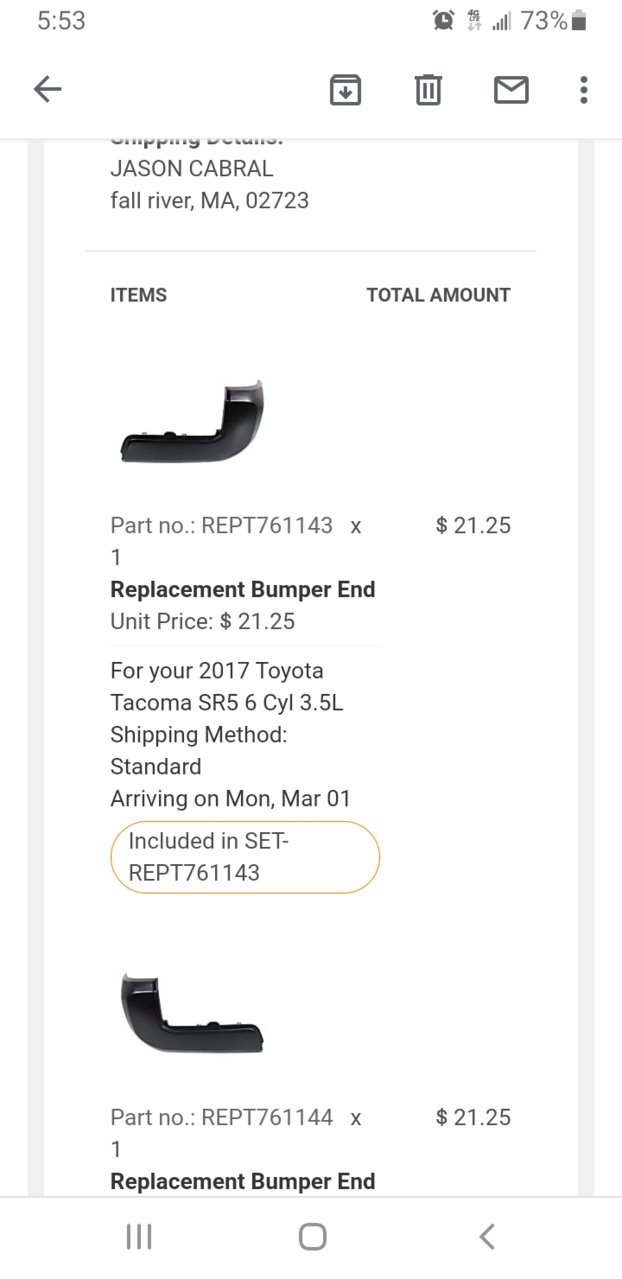Open the alarm icon in status bar
Viewport: 622px width, 1279px height.
(x=443, y=20)
